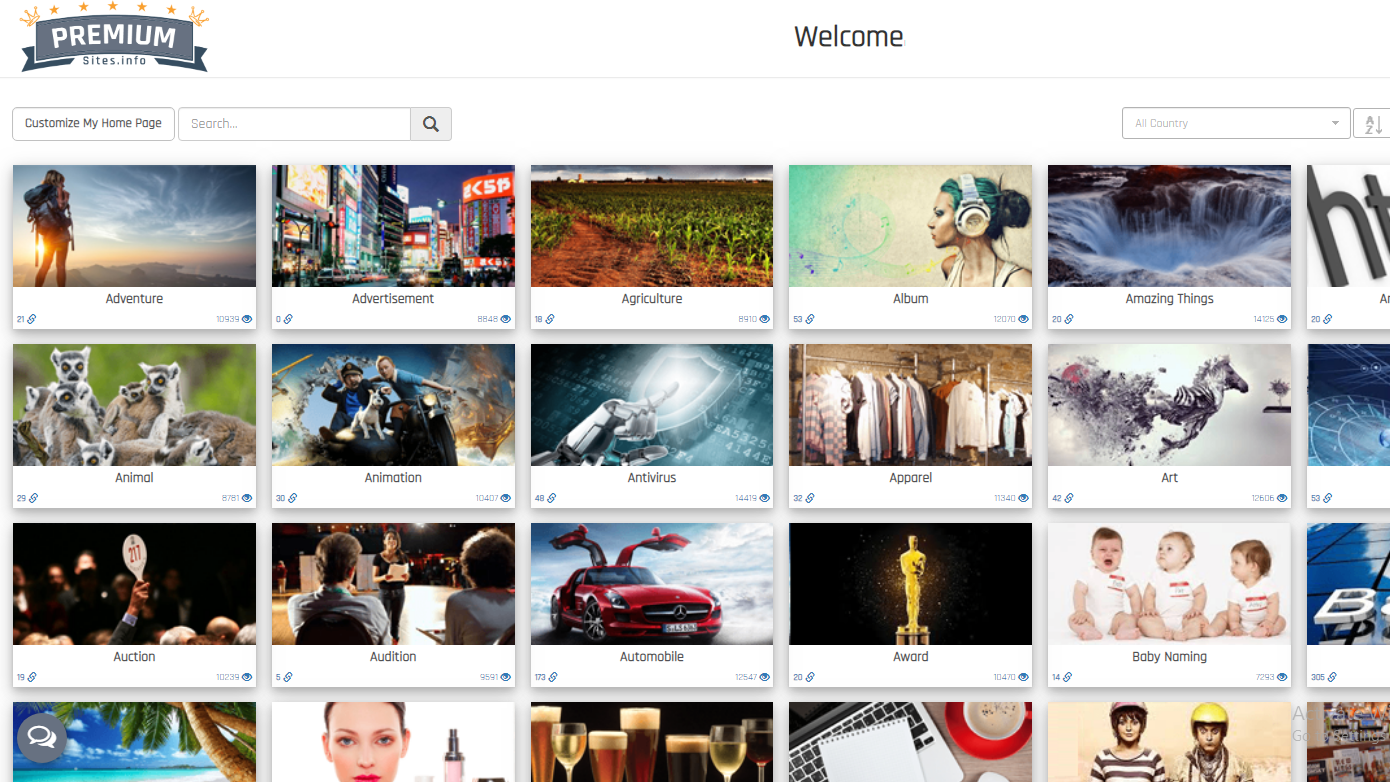
Task: Click the 14 link count on Baby Naming
Action: tap(1056, 677)
